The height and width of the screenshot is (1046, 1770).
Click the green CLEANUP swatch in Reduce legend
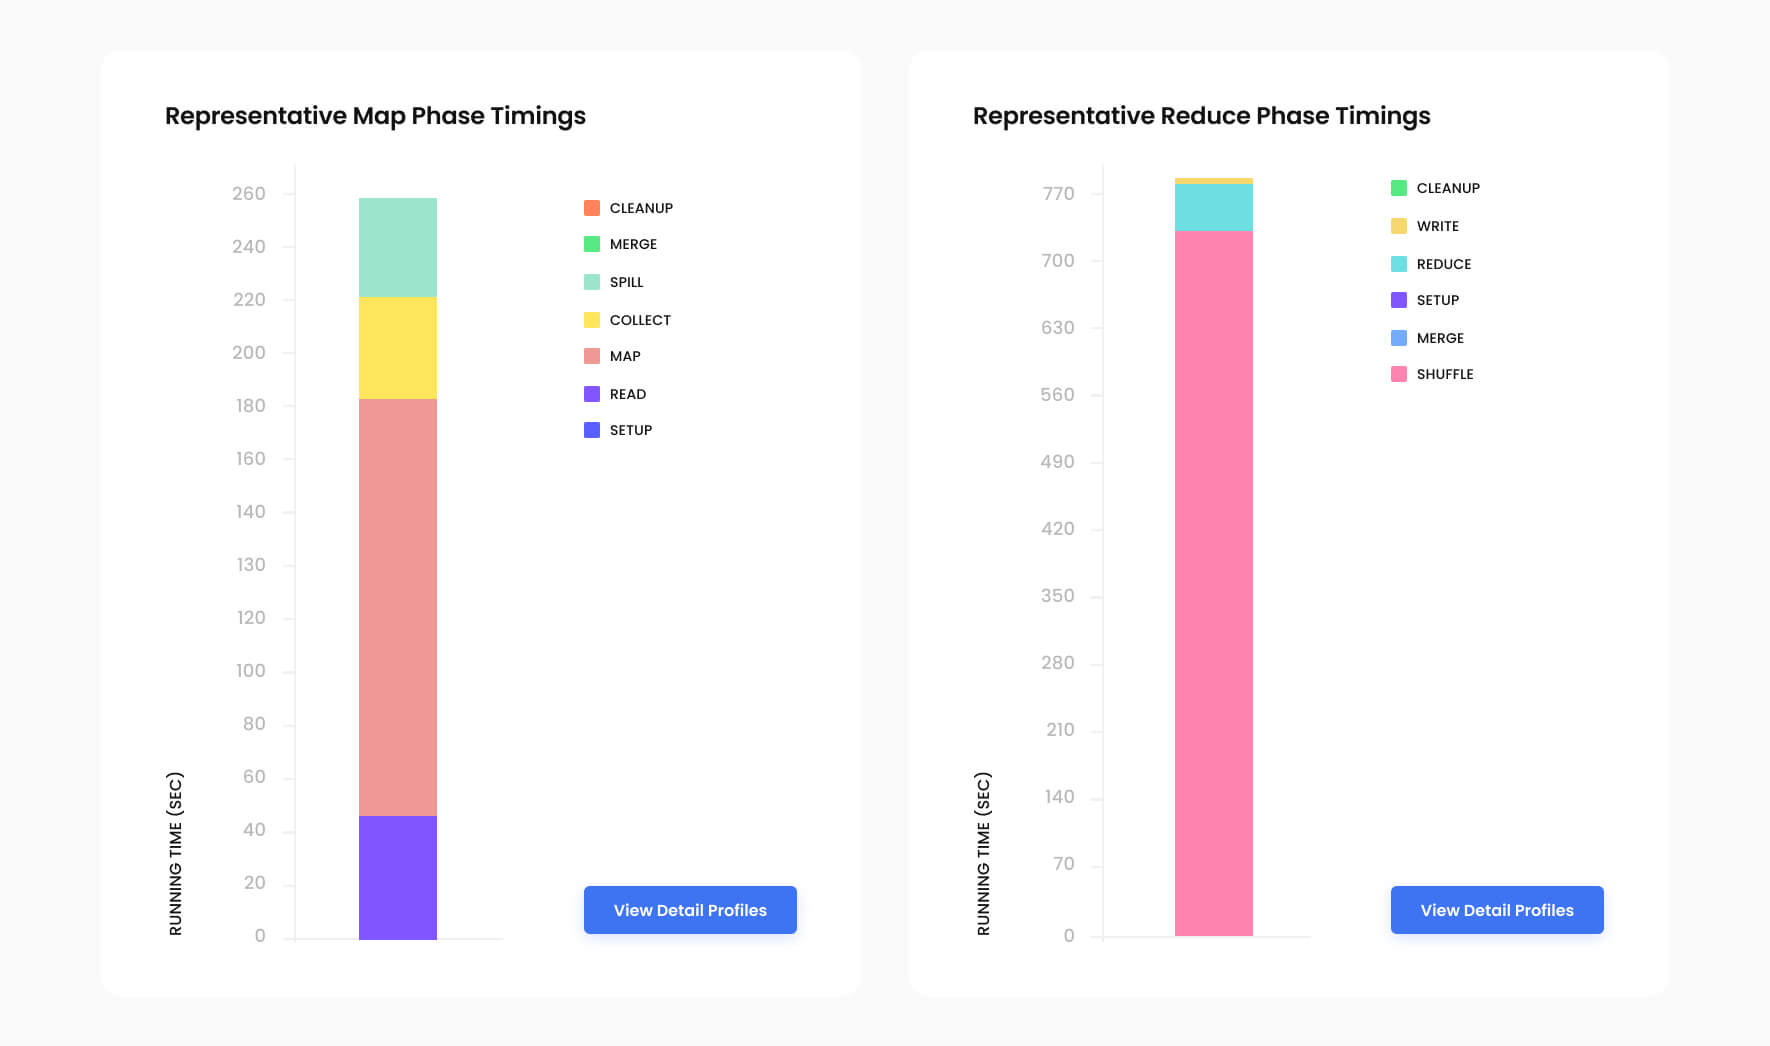click(x=1399, y=188)
